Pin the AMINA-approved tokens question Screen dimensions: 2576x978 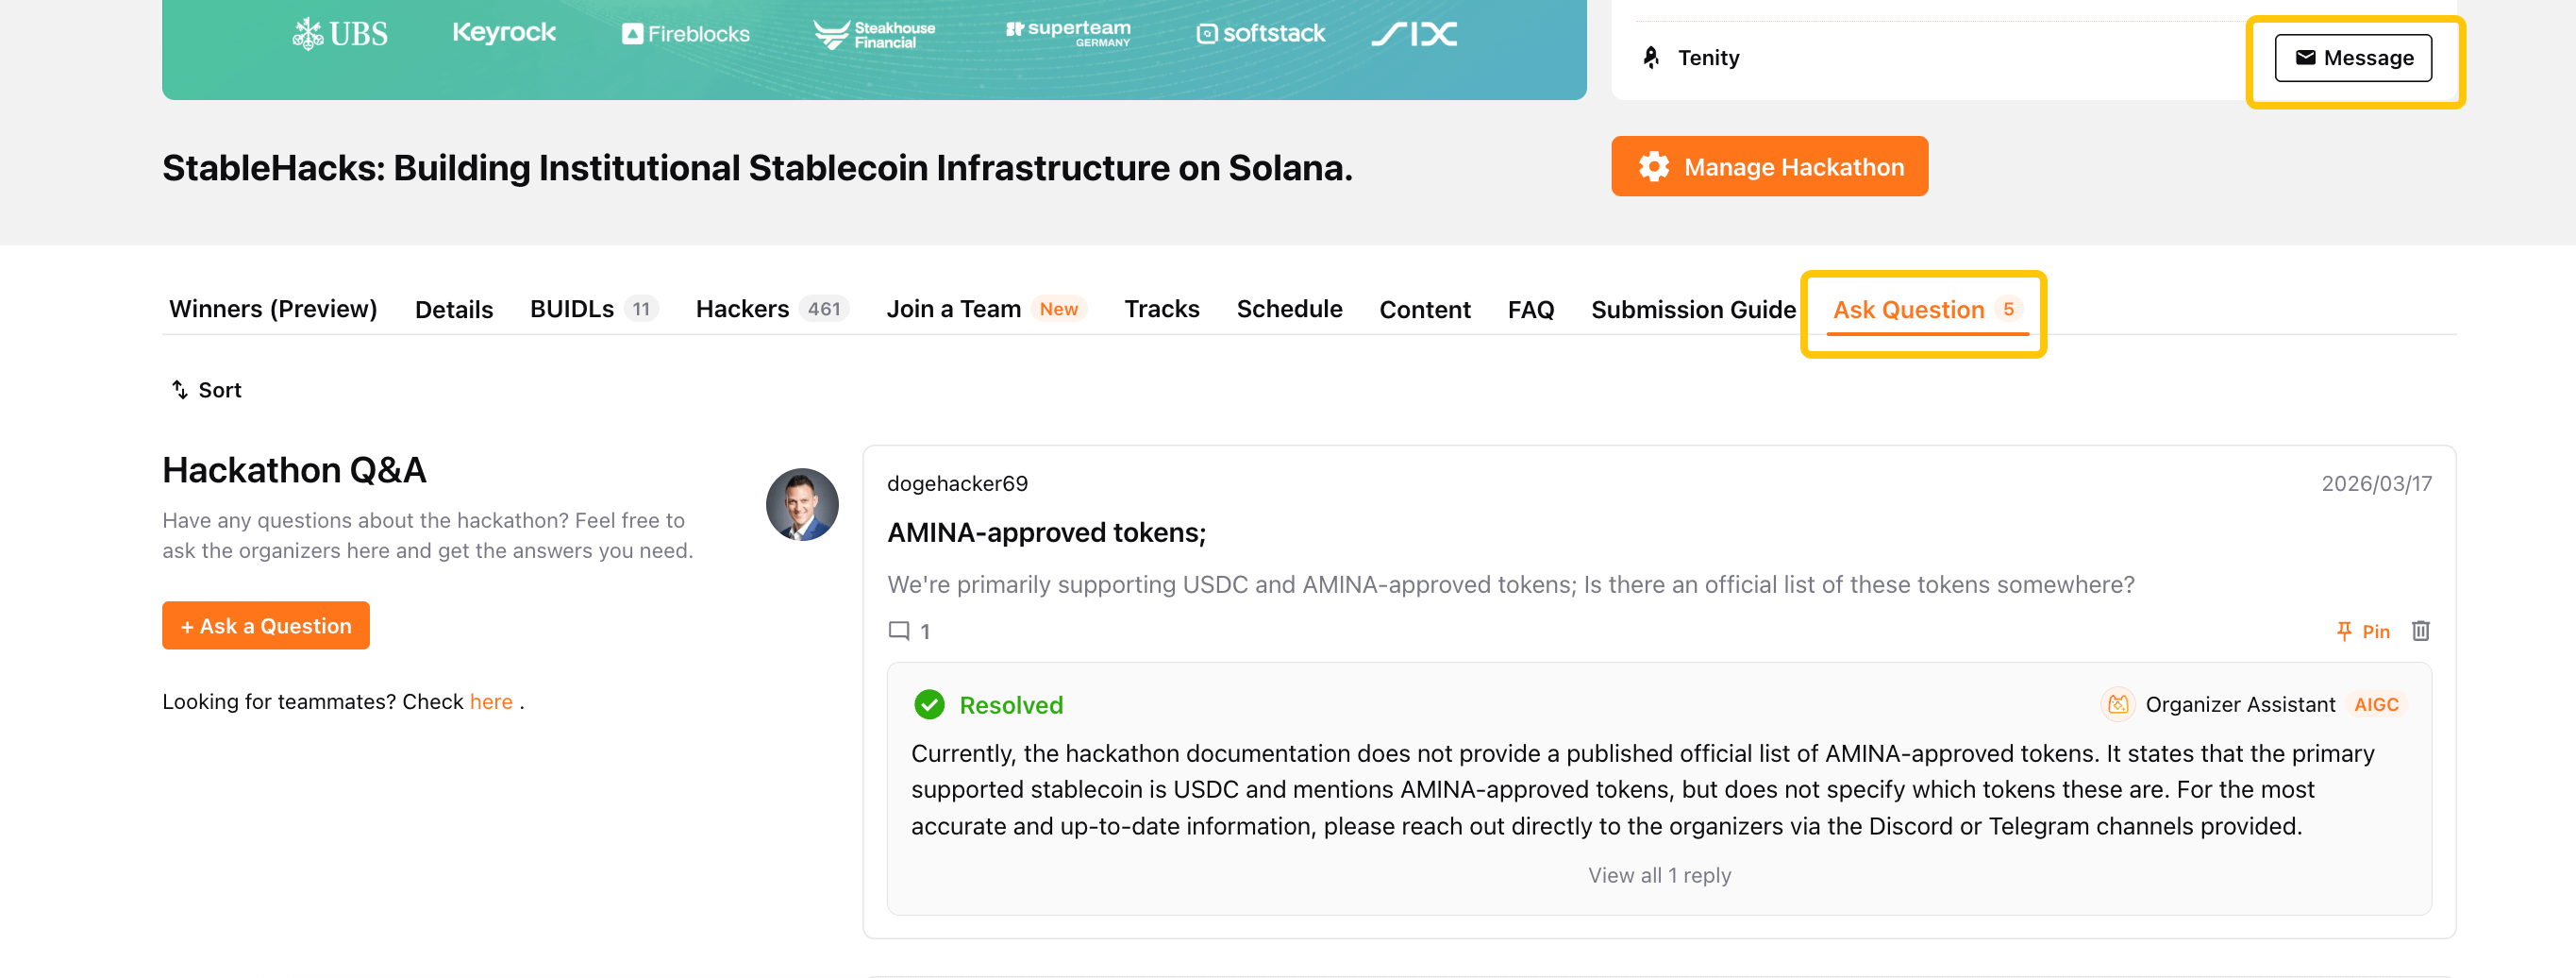[x=2363, y=631]
